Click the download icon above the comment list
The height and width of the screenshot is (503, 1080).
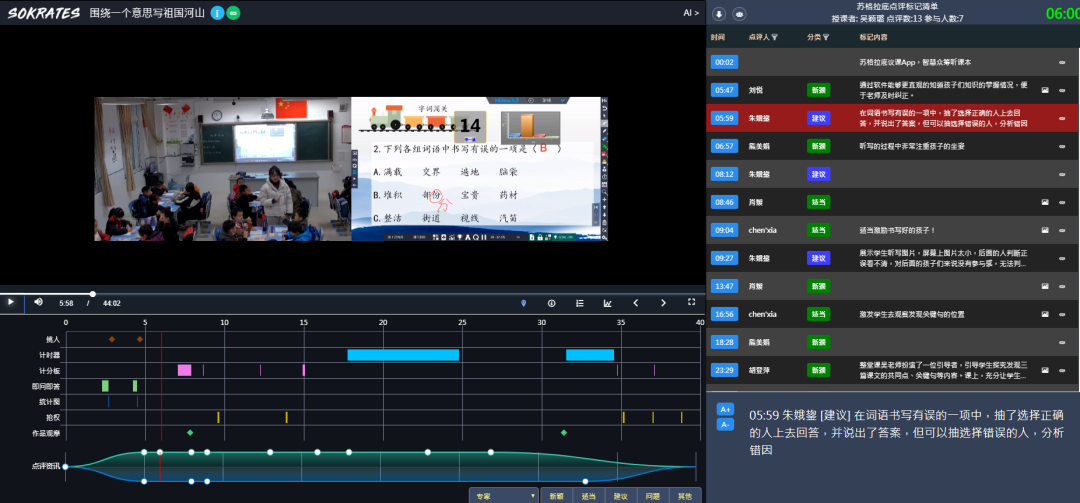[x=720, y=14]
